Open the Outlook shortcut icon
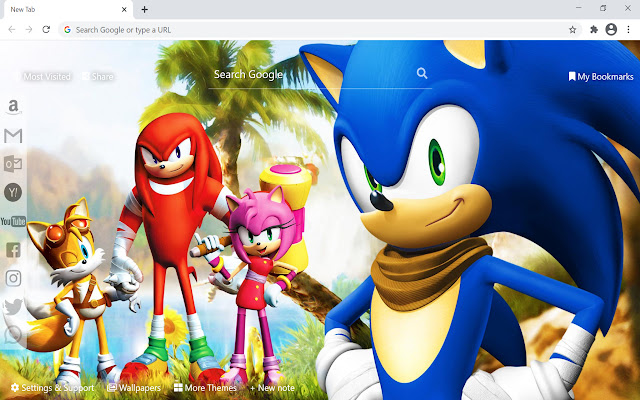Viewport: 640px width, 400px height. tap(13, 164)
